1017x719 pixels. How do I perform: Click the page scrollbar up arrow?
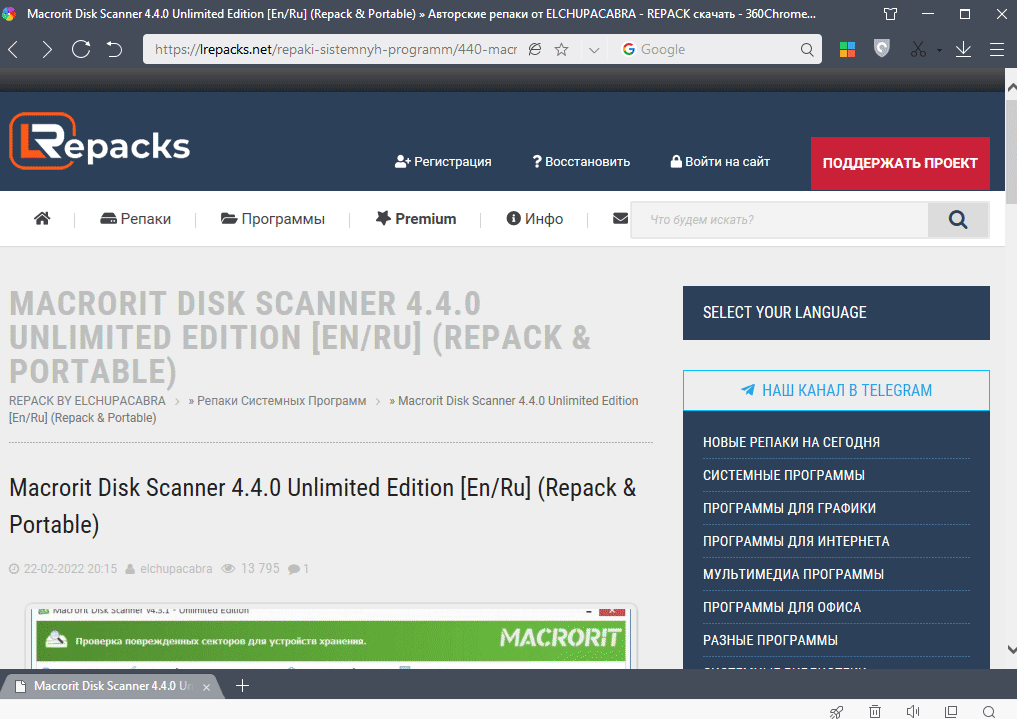coord(1011,88)
